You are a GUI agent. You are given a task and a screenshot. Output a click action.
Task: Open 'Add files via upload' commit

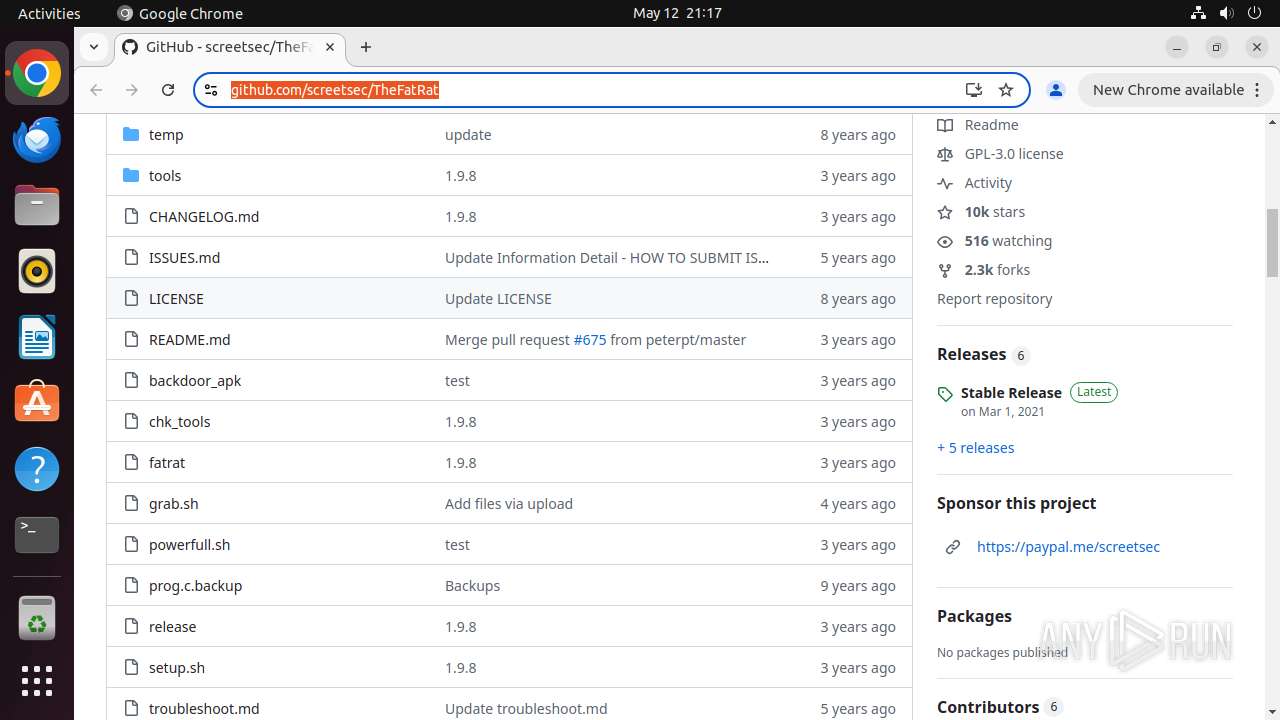tap(509, 503)
